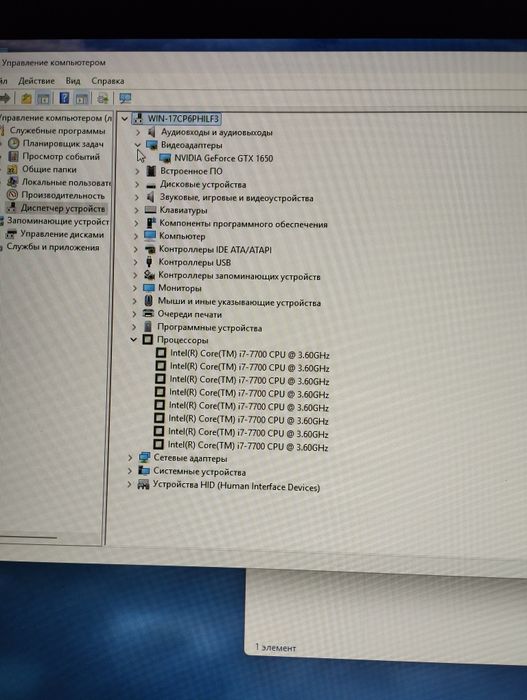527x700 pixels.
Task: Click the Up One Level folder icon
Action: (x=26, y=98)
